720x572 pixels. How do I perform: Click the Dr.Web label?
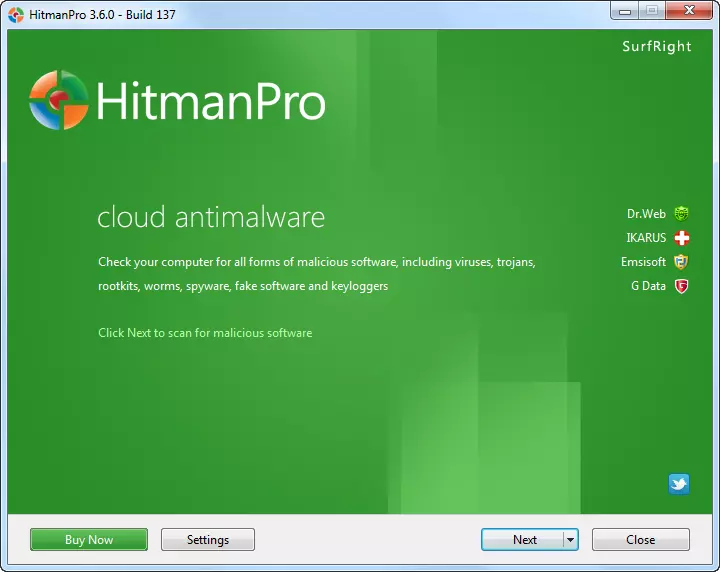[646, 213]
